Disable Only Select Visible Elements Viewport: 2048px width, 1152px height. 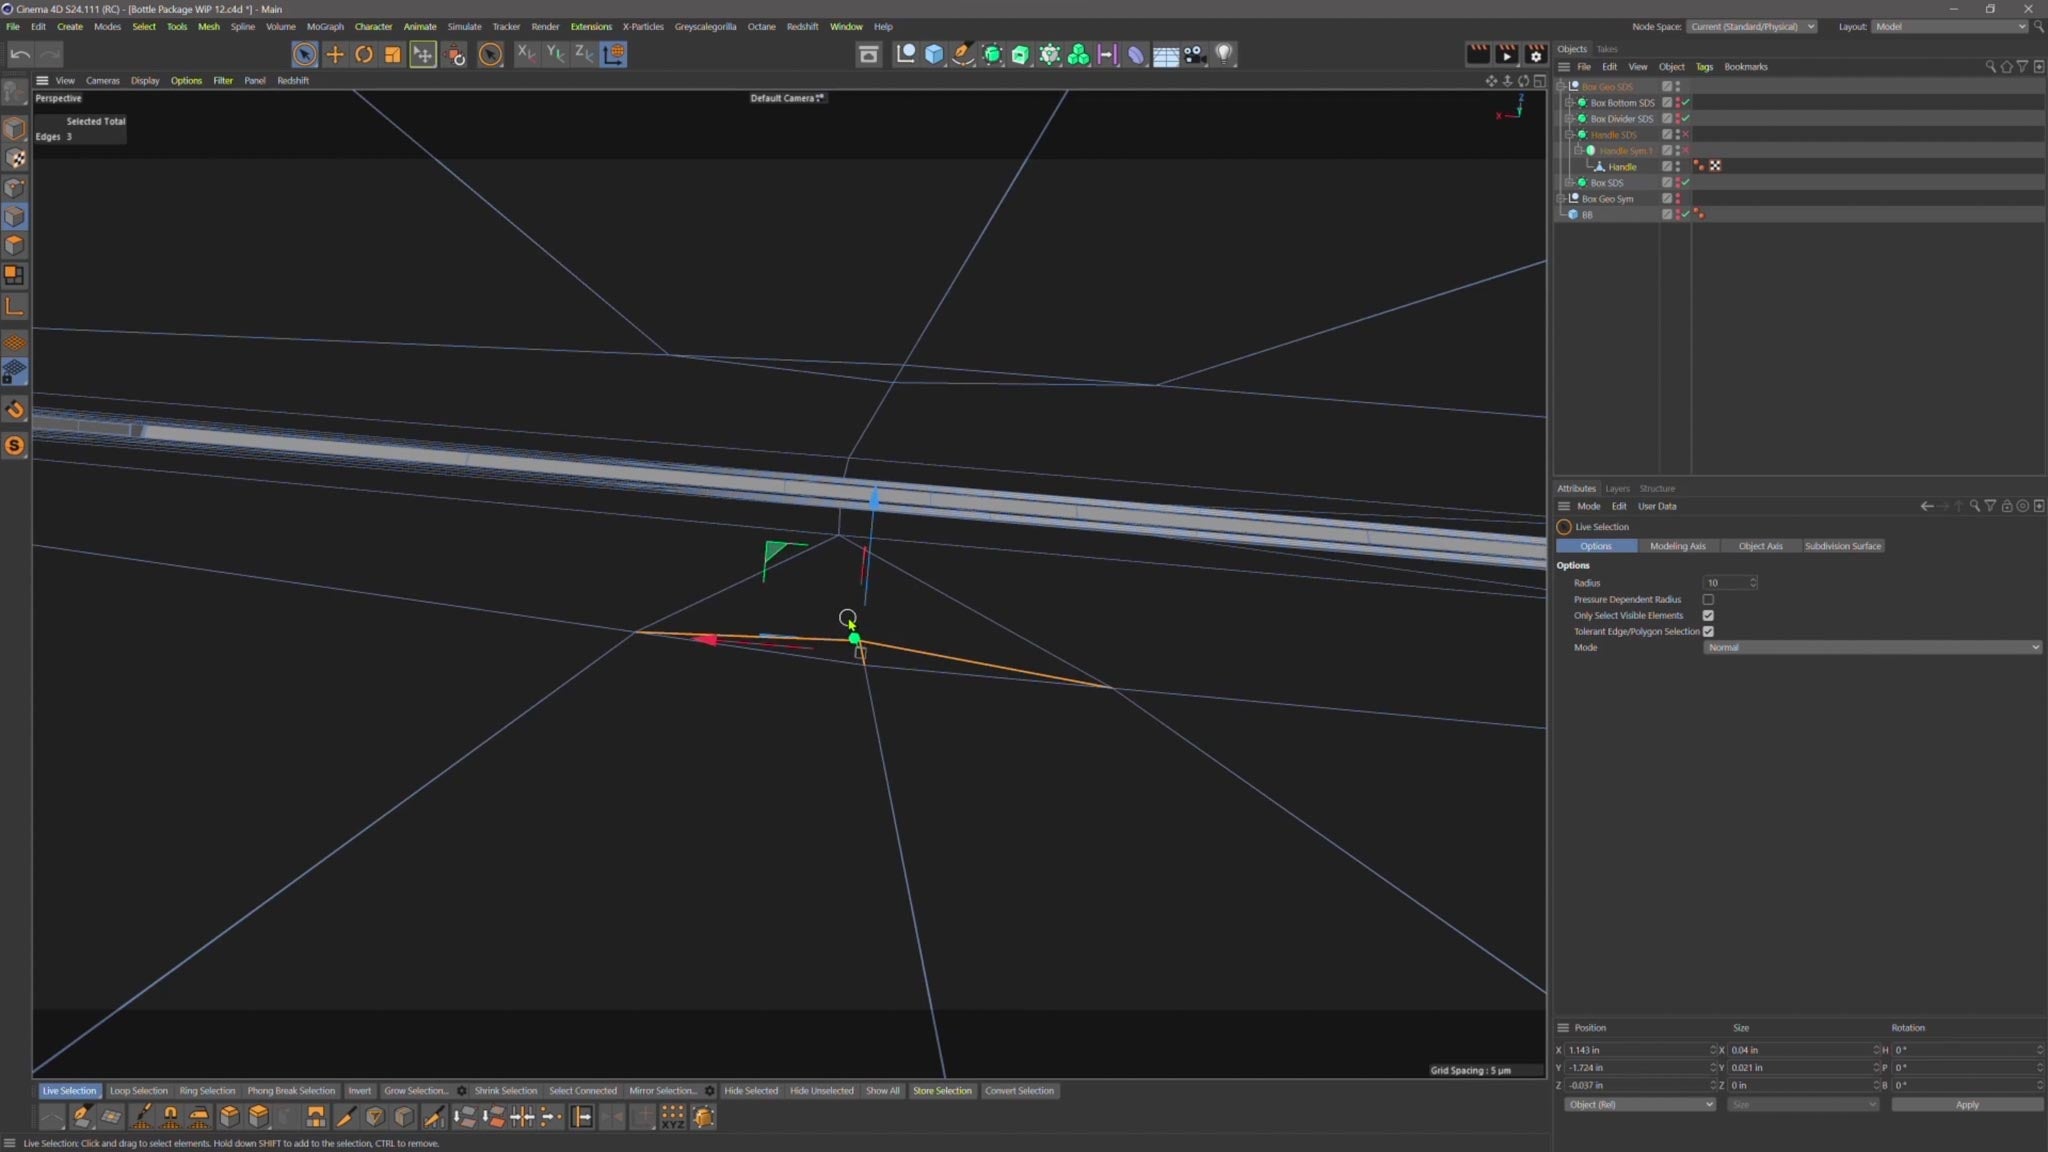[x=1709, y=616]
